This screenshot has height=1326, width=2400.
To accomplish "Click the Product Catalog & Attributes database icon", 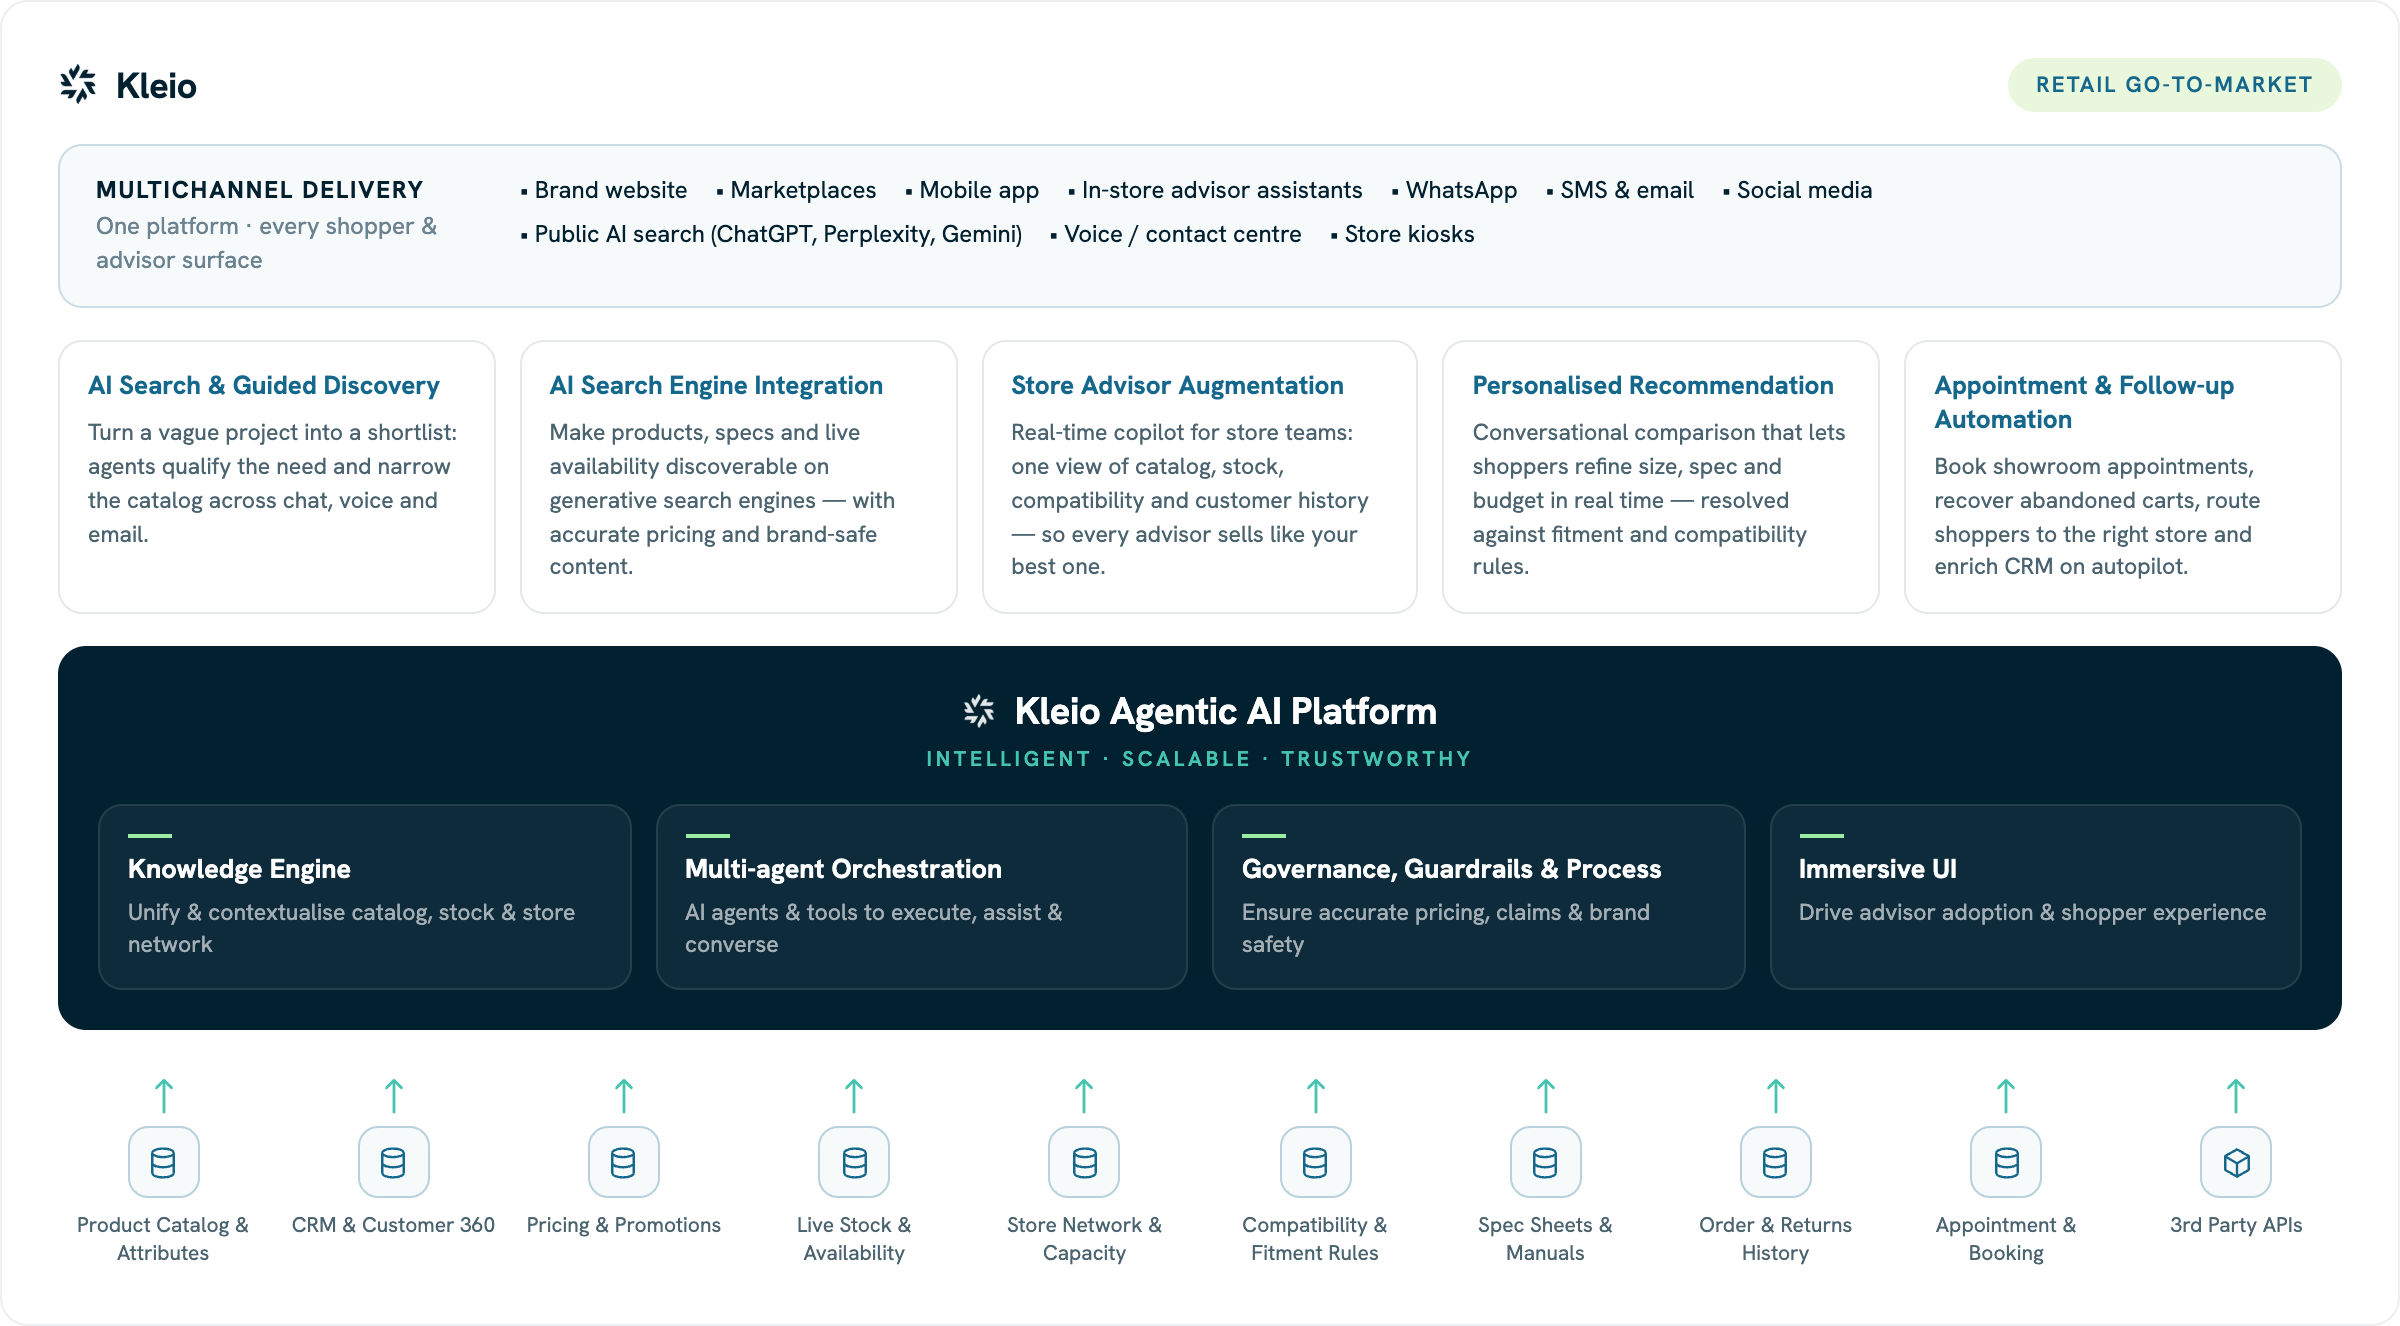I will pyautogui.click(x=163, y=1162).
